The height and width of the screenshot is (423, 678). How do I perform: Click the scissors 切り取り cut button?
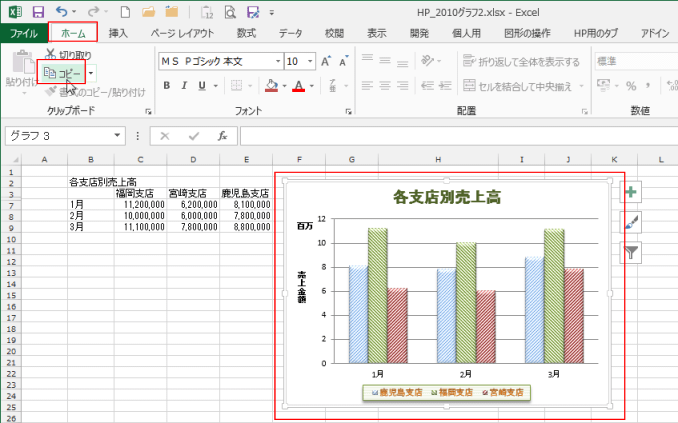[68, 54]
